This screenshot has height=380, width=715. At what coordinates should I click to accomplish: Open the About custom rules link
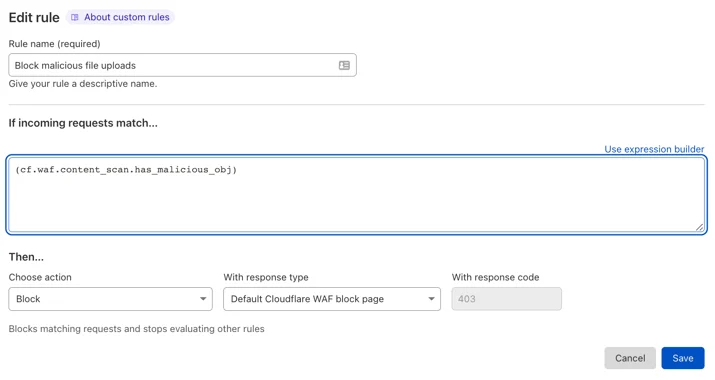pos(120,17)
